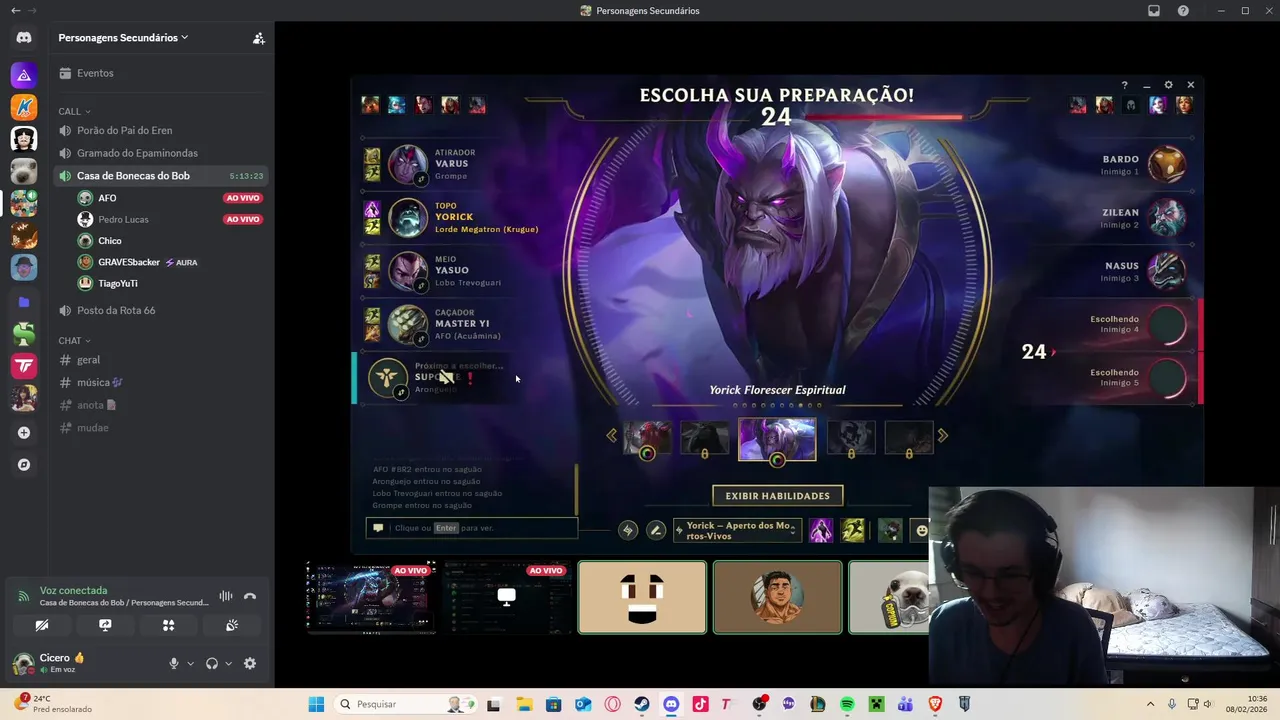
Task: Select Casa de Bonecas do Bob voice channel
Action: coord(160,176)
